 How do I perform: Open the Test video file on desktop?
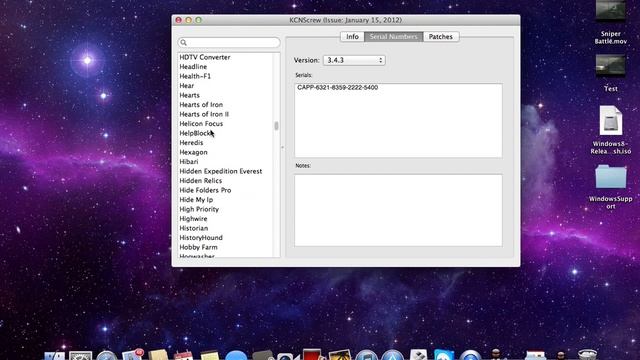[x=611, y=66]
